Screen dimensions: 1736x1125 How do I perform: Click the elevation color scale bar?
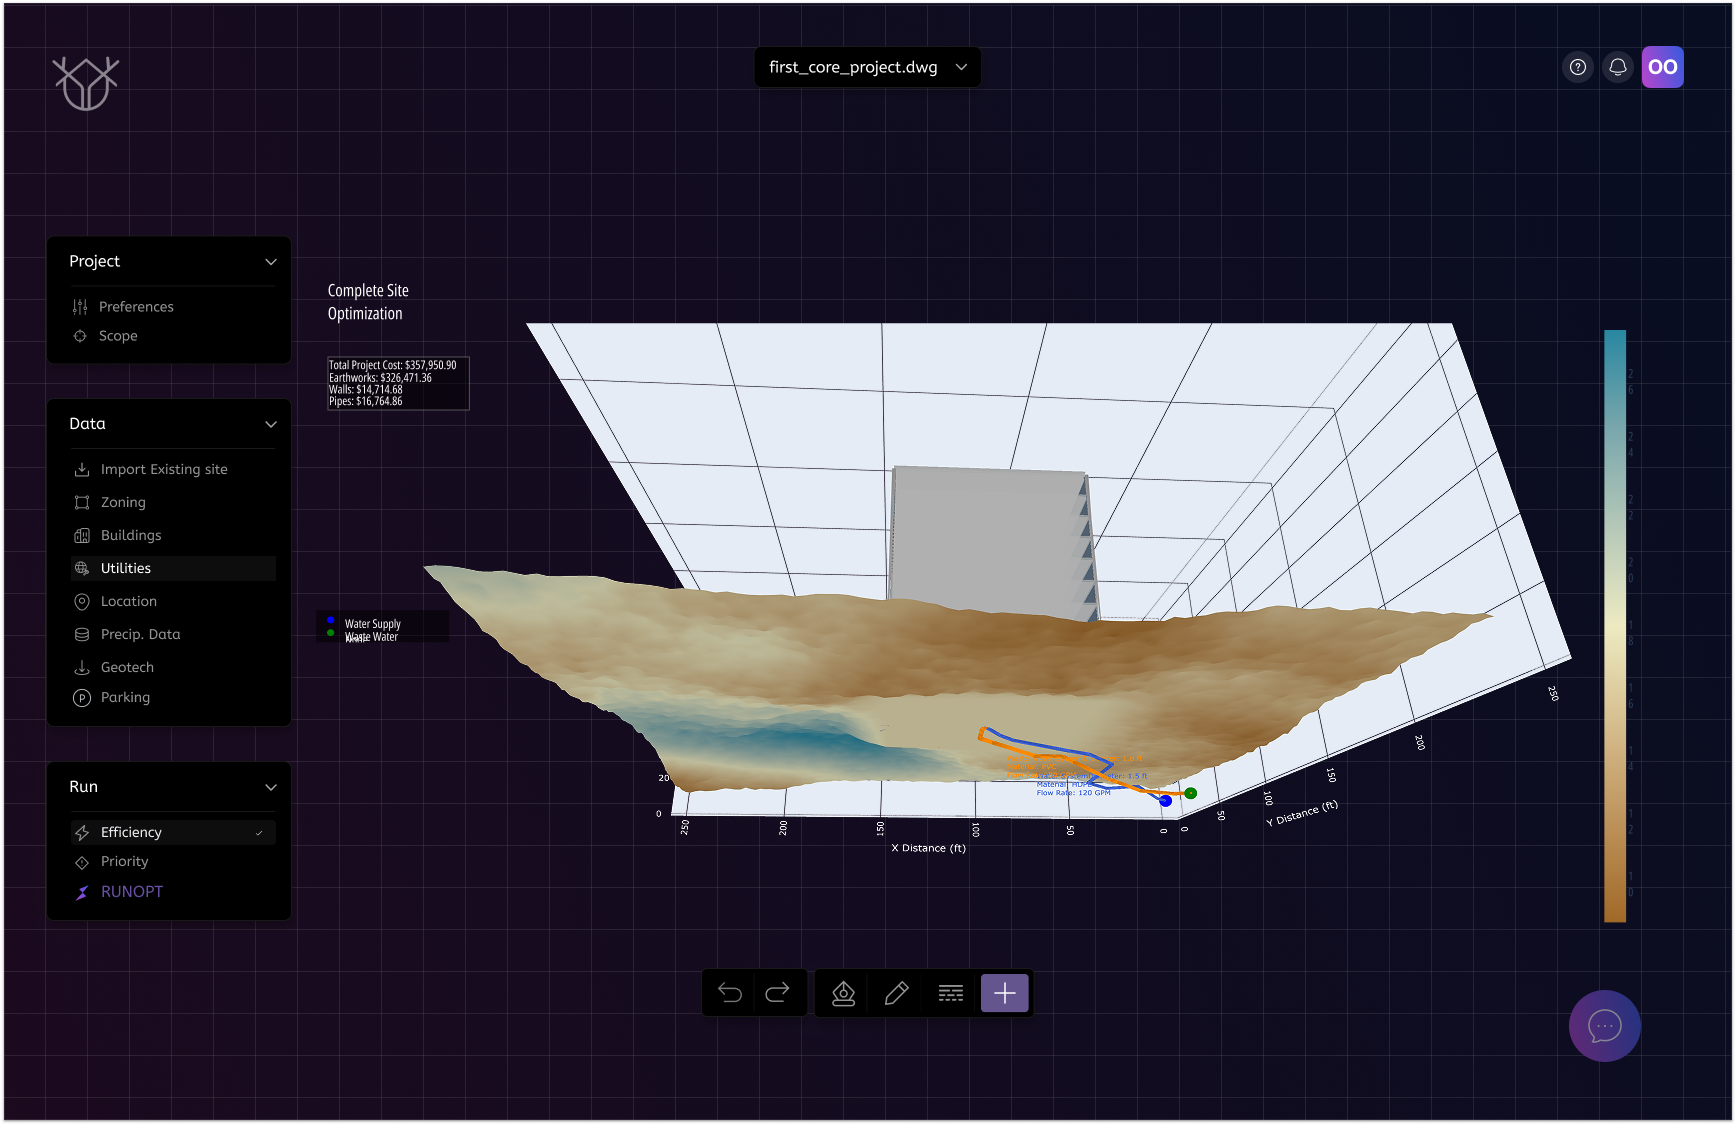point(1614,626)
